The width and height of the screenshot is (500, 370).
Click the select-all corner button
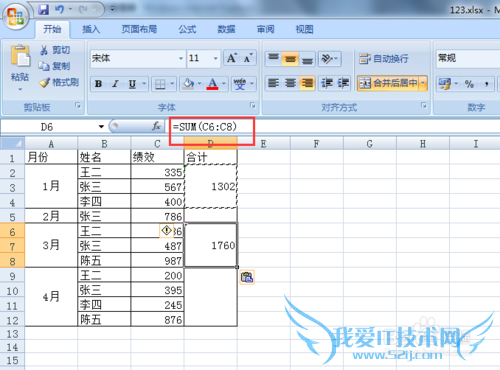click(x=12, y=144)
